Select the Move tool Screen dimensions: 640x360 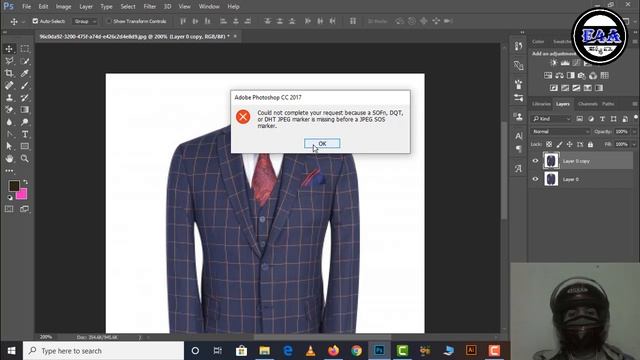coord(9,49)
